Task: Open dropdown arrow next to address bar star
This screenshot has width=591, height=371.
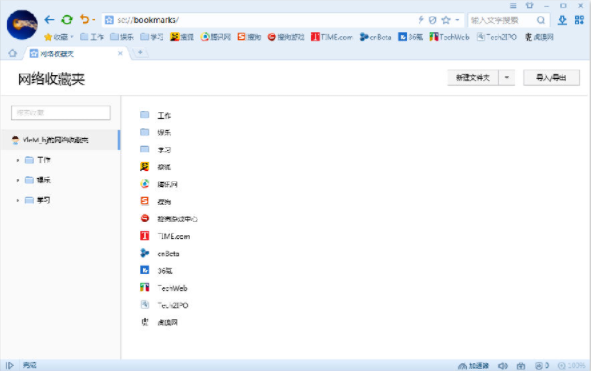Action: (x=457, y=20)
